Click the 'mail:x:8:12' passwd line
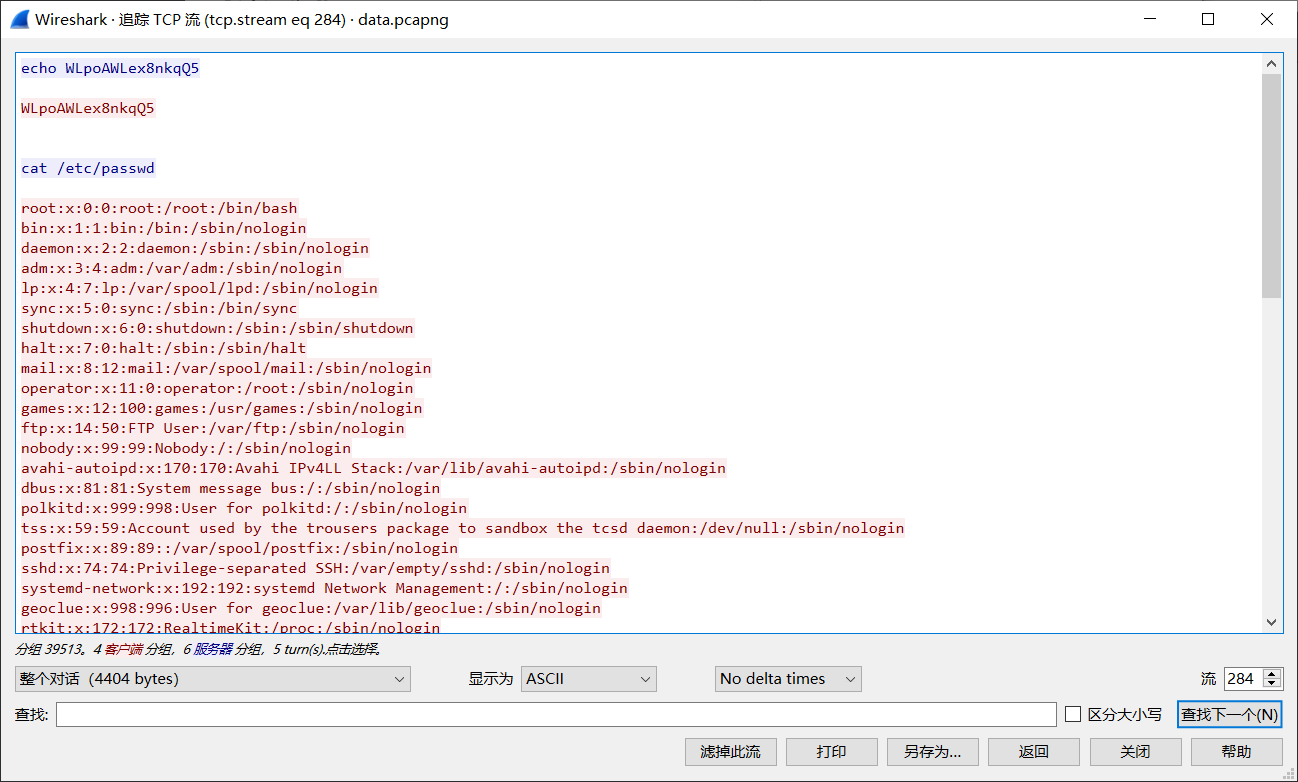The width and height of the screenshot is (1298, 782). pos(226,368)
